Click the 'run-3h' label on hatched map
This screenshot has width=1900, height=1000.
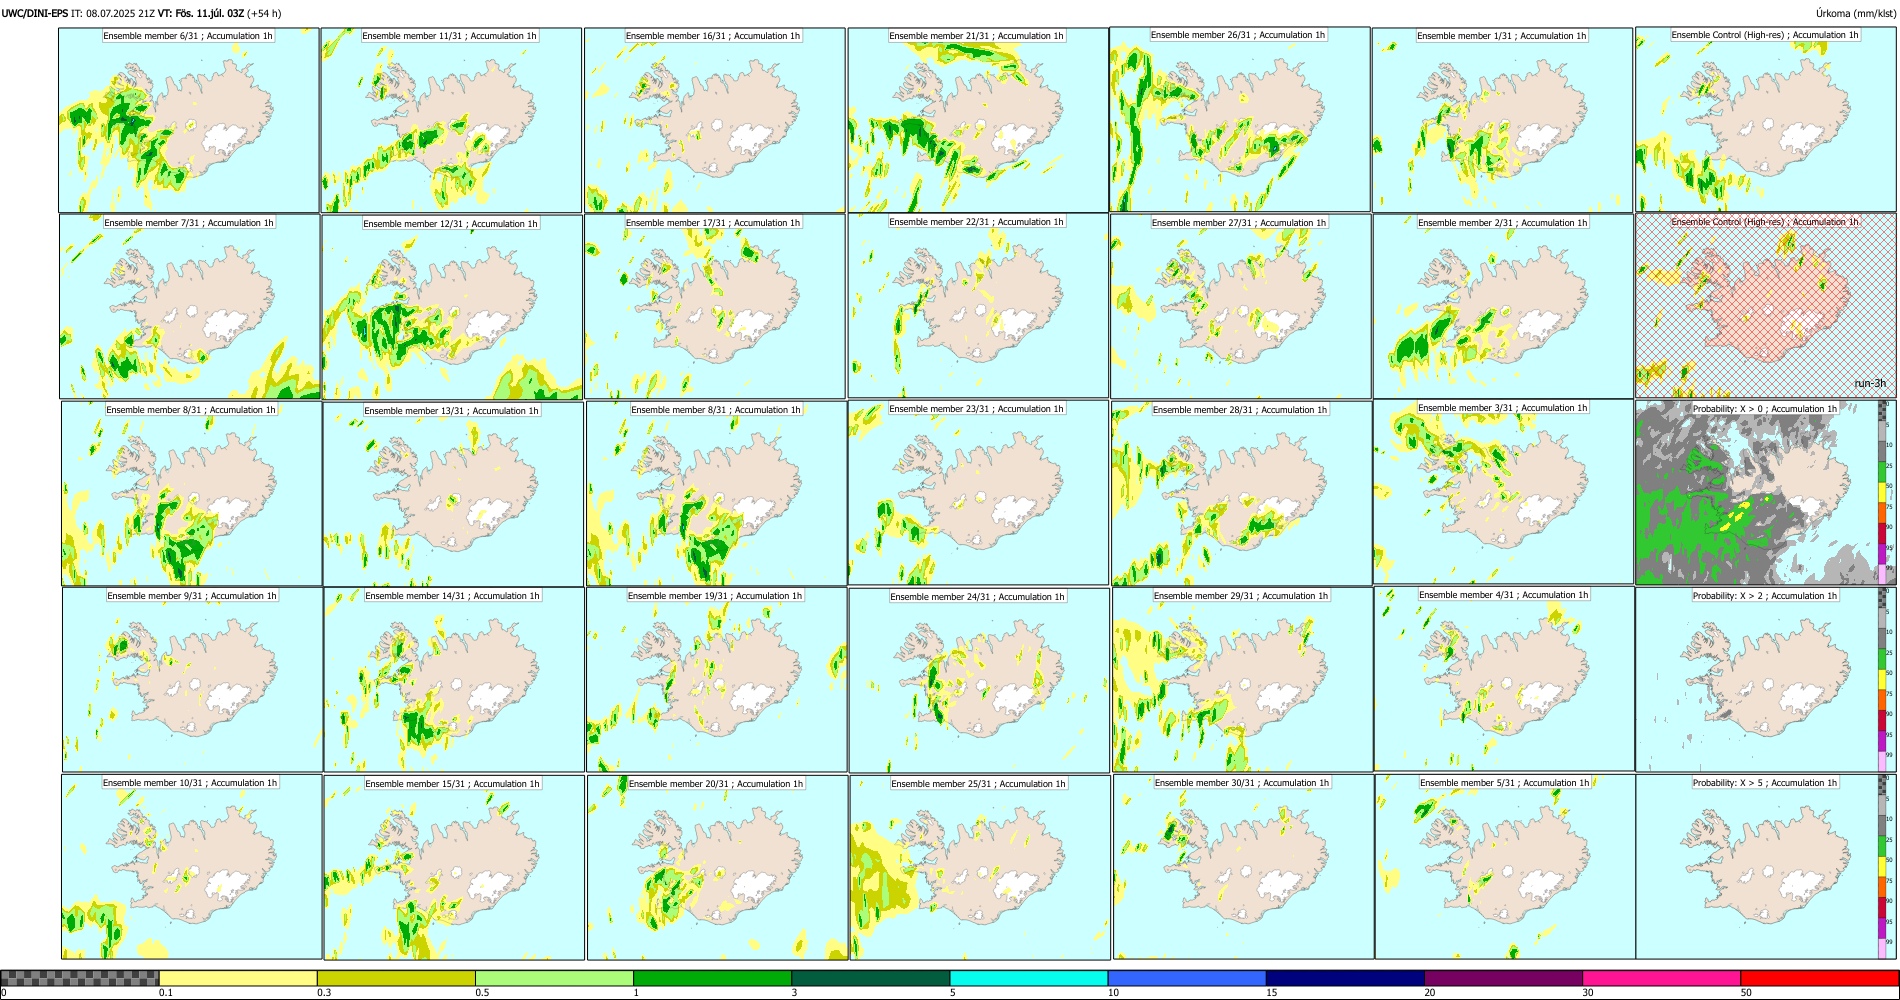(1870, 384)
